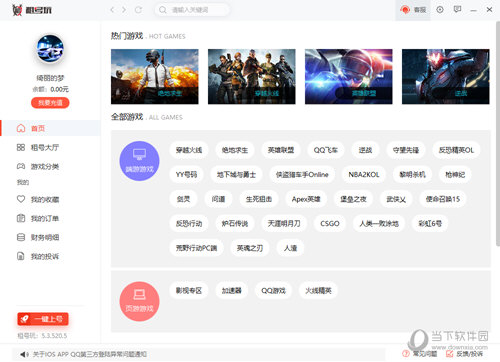Select the 荒野行动PC端 game tag

(196, 248)
